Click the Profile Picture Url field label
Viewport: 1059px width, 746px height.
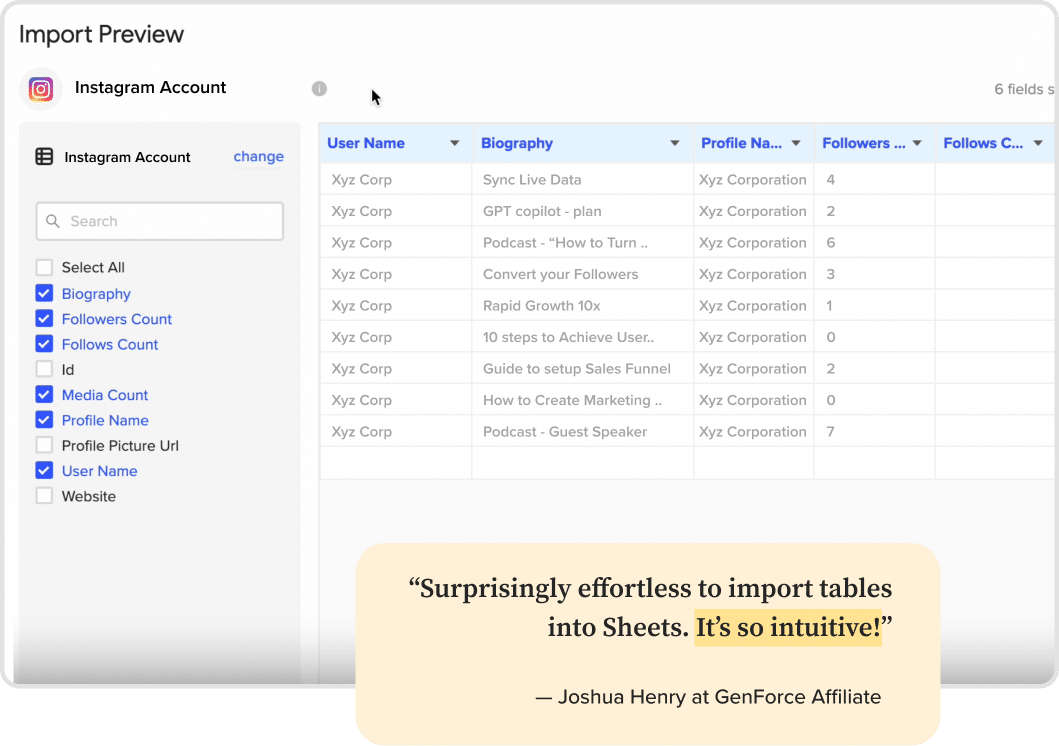coord(120,446)
